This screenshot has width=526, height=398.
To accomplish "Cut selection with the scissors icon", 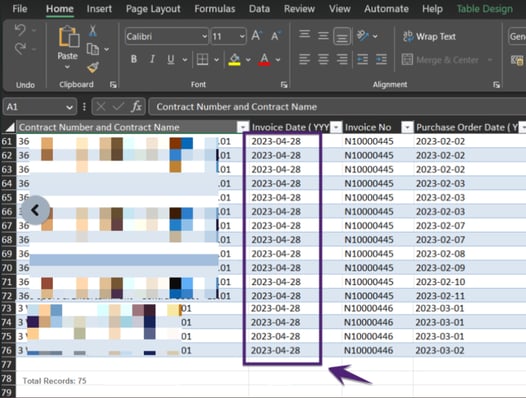I will click(93, 31).
